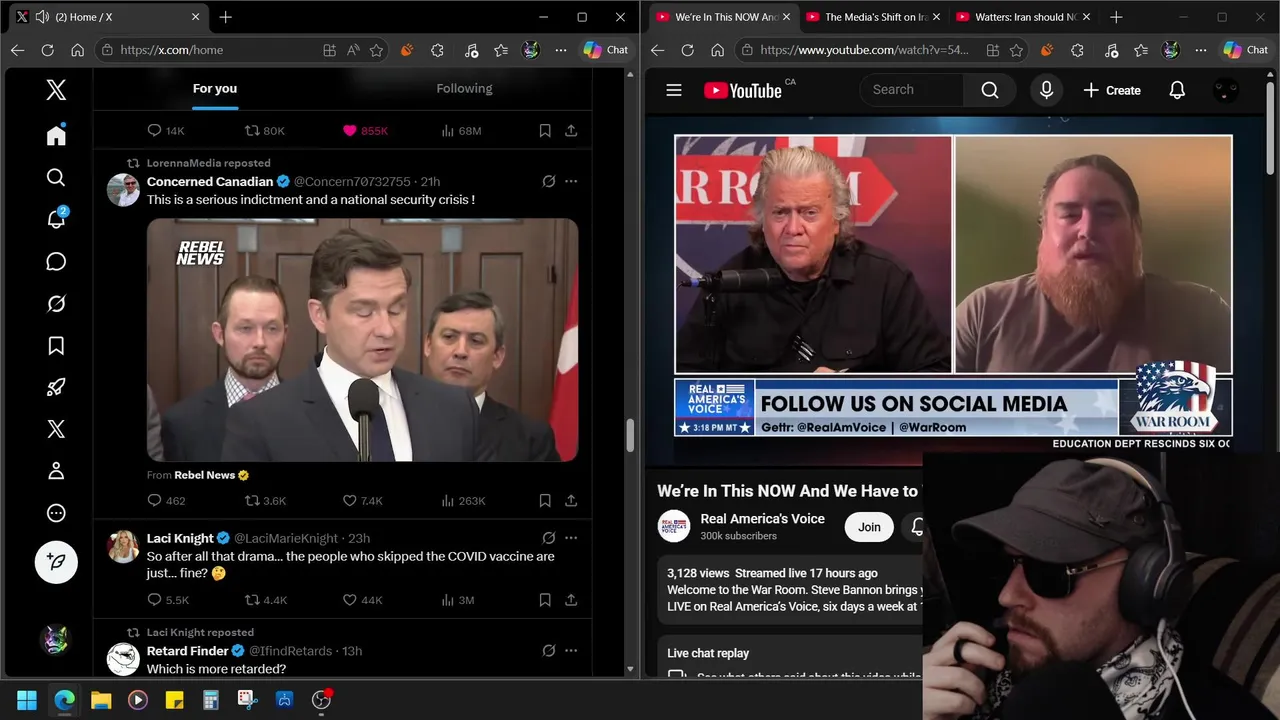Open OBS Studio from the taskbar
Screen dimensions: 1280x720
point(321,700)
